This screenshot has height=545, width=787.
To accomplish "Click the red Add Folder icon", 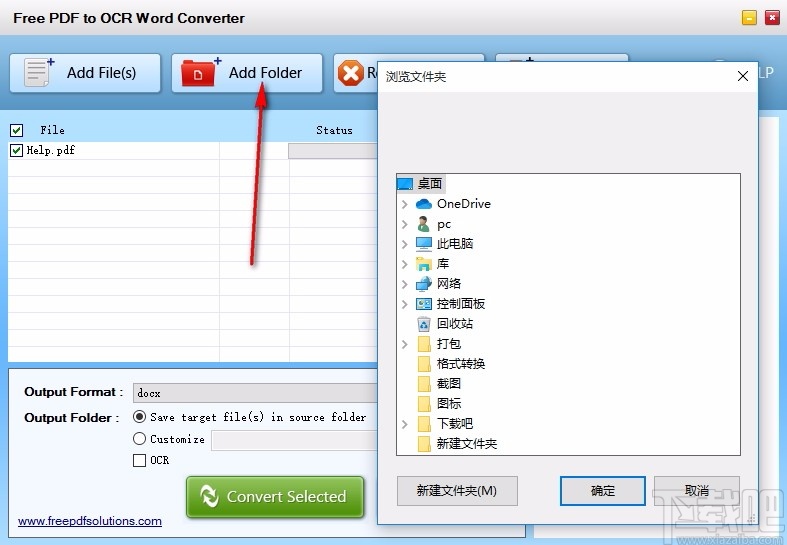I will pyautogui.click(x=201, y=72).
